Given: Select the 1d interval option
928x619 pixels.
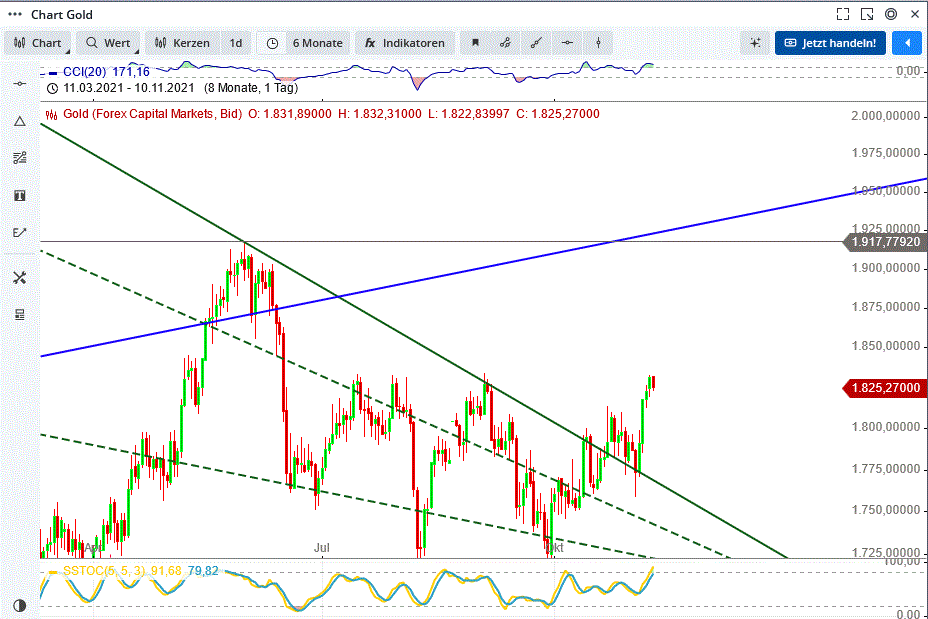Looking at the screenshot, I should tap(236, 43).
